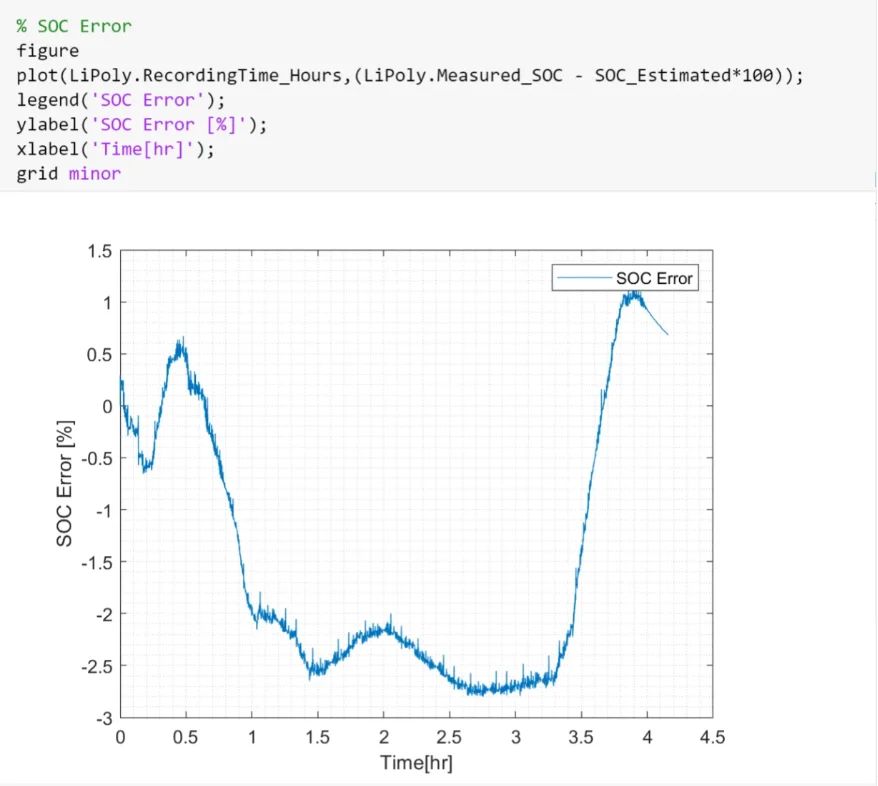The height and width of the screenshot is (786, 878).
Task: Click the '% SOC Error' comment line
Action: point(74,26)
